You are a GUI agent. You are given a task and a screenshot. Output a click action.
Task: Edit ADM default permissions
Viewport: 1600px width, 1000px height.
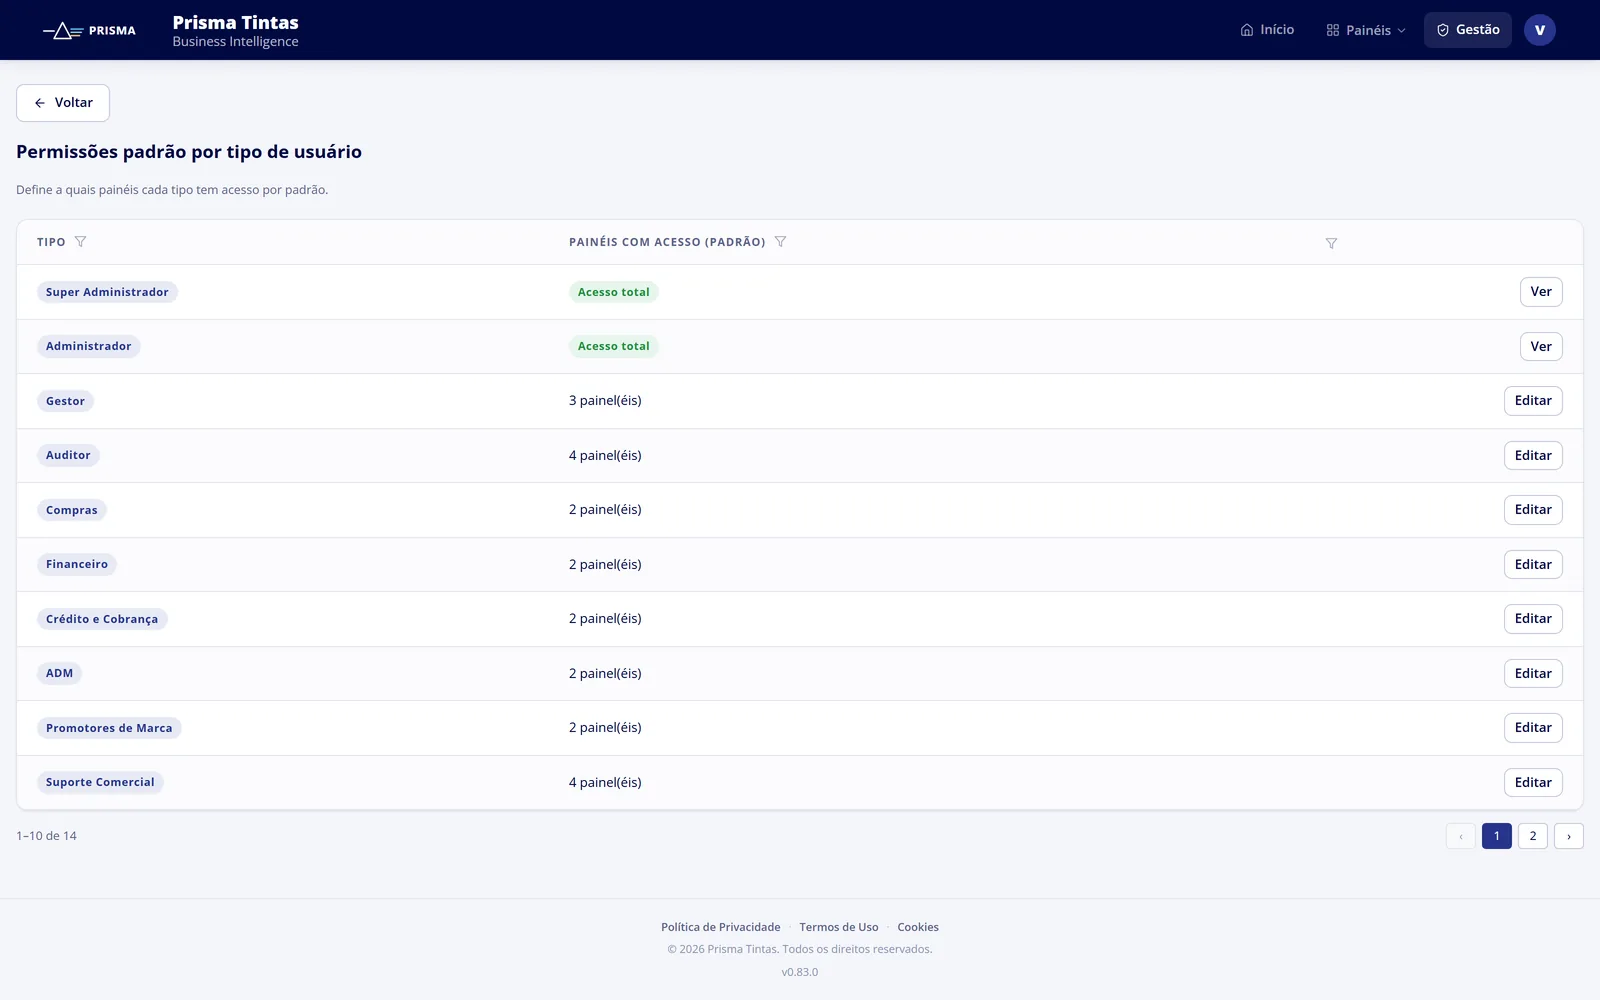(x=1533, y=673)
